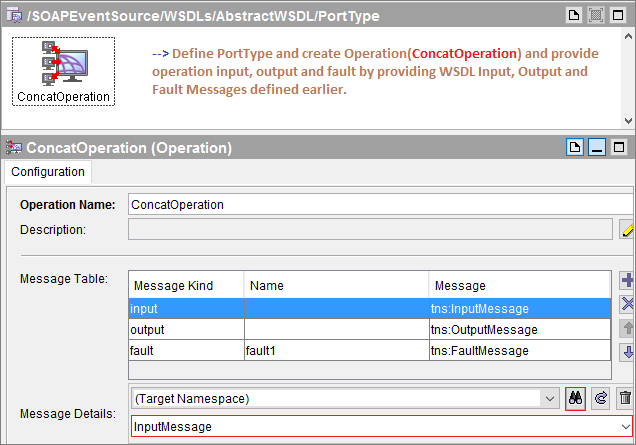The height and width of the screenshot is (445, 636).
Task: Click the refresh icon beside the binoculars
Action: click(600, 398)
